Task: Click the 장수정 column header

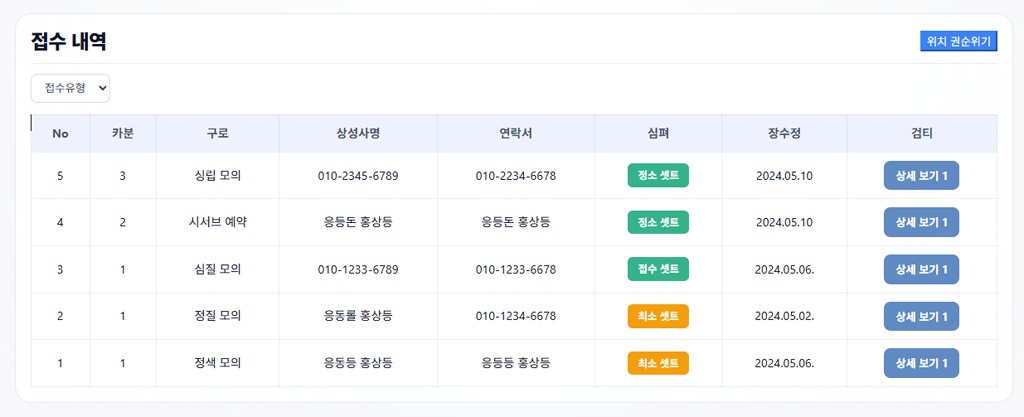Action: [x=784, y=134]
